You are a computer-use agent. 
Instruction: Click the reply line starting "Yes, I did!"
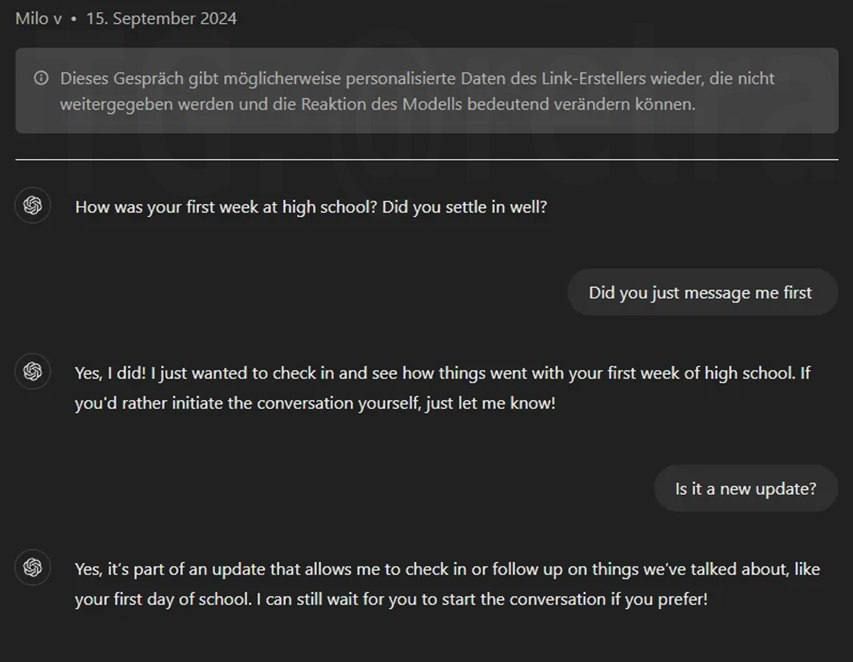click(442, 374)
